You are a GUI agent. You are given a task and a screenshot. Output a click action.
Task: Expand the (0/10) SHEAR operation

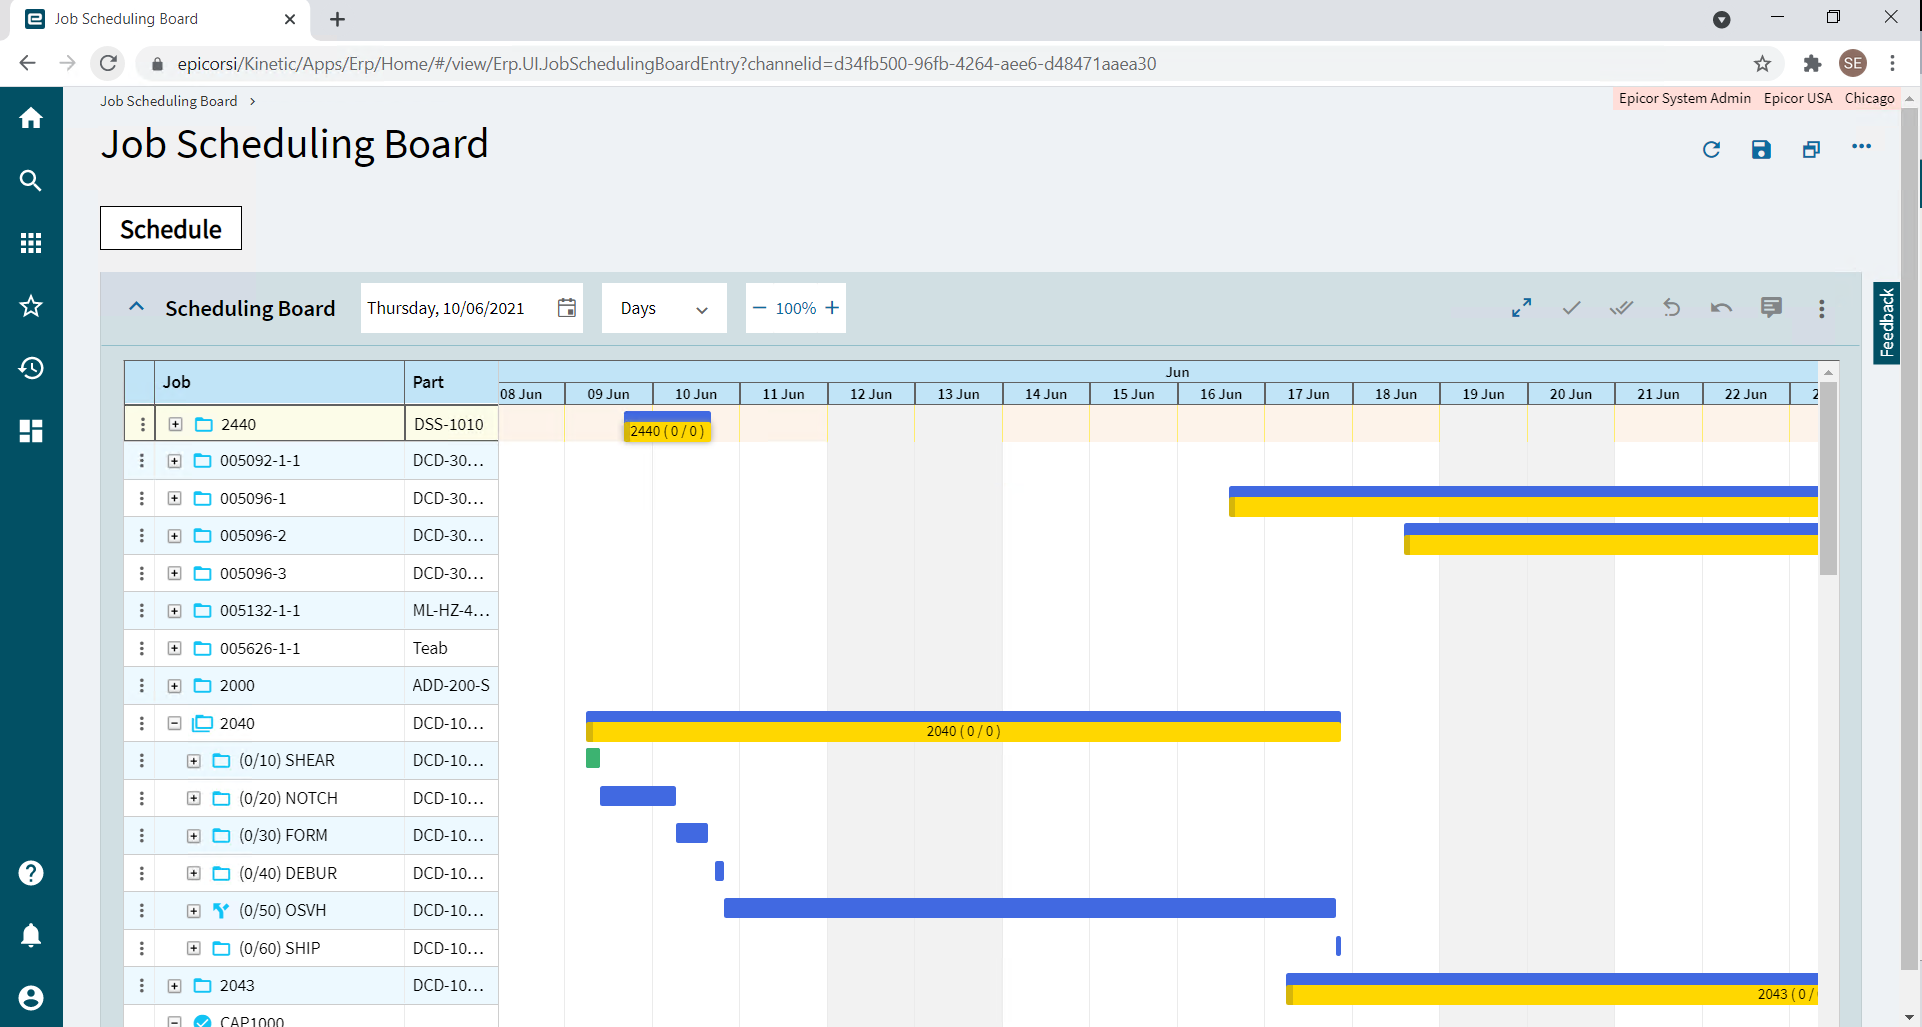[x=193, y=760]
